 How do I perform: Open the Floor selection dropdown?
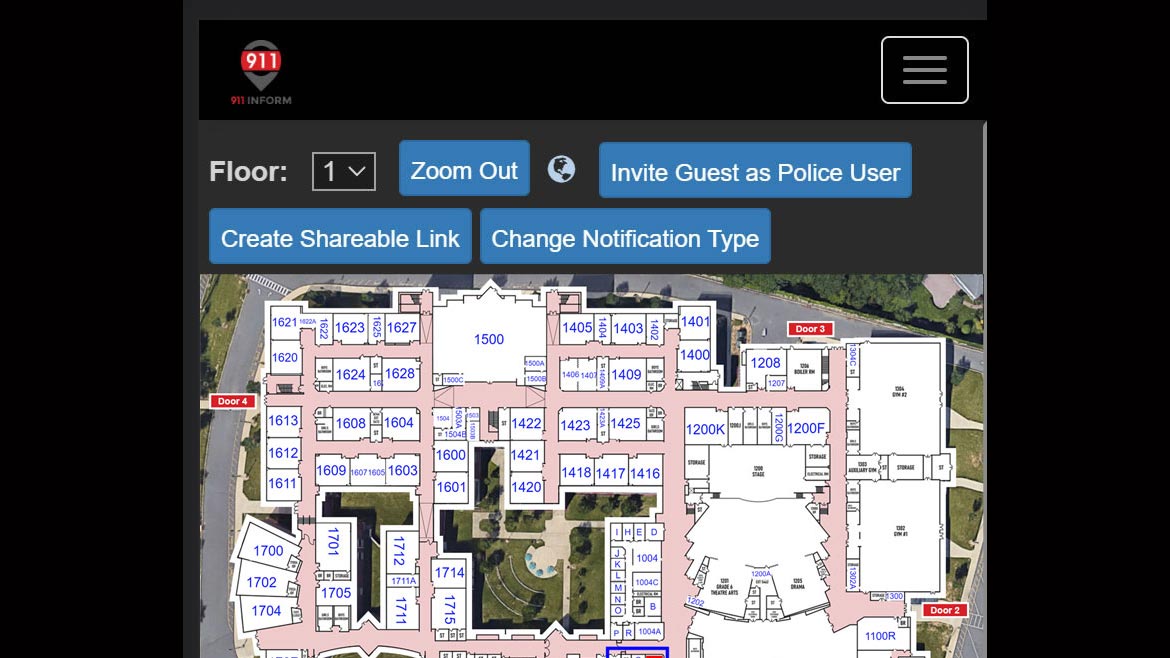pos(343,172)
